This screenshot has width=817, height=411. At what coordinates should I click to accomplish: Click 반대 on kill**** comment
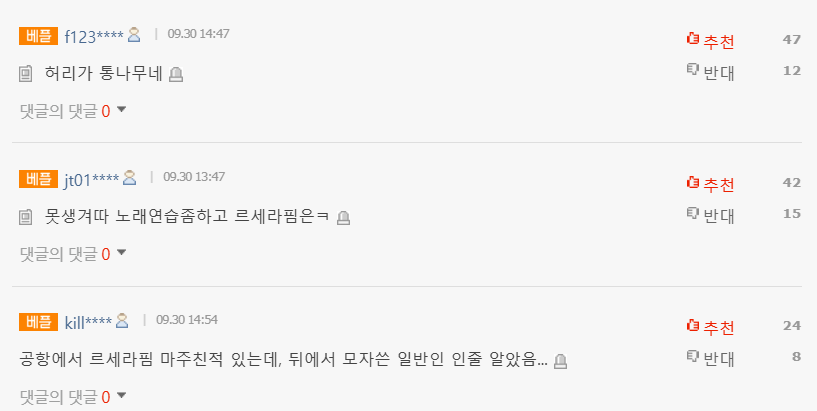click(x=710, y=358)
